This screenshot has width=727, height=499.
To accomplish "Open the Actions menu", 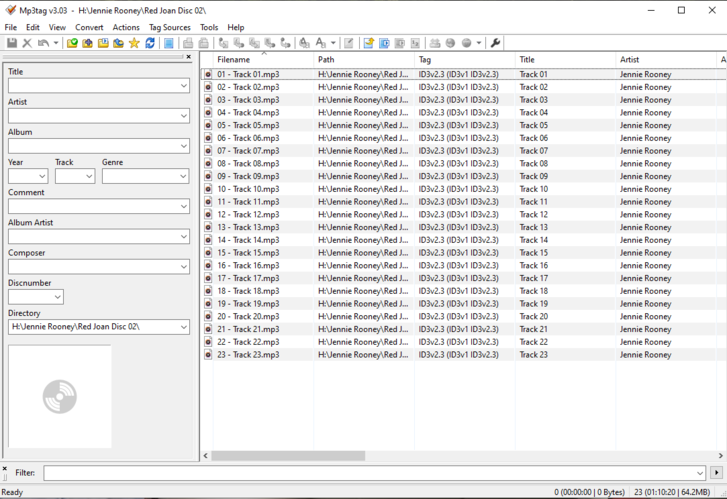I will (126, 27).
